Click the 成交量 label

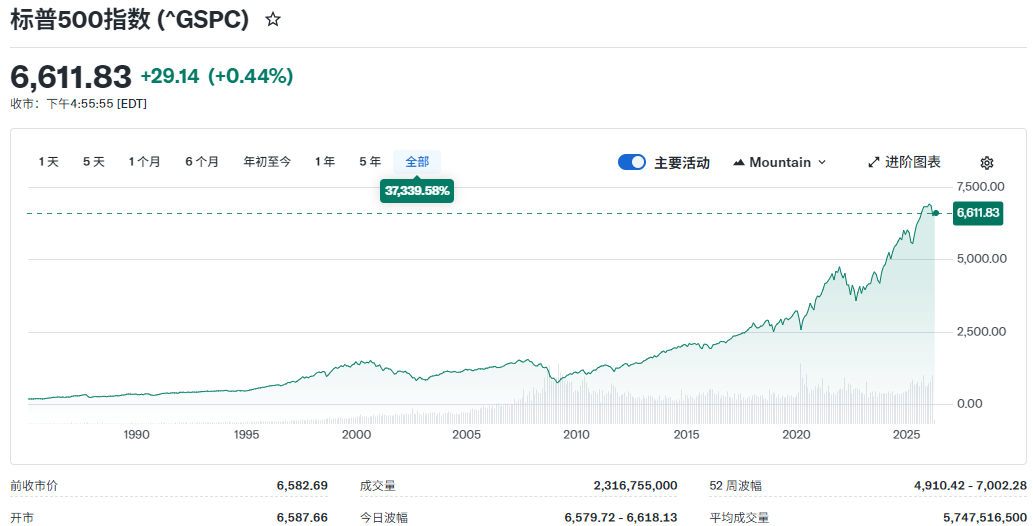click(x=377, y=486)
